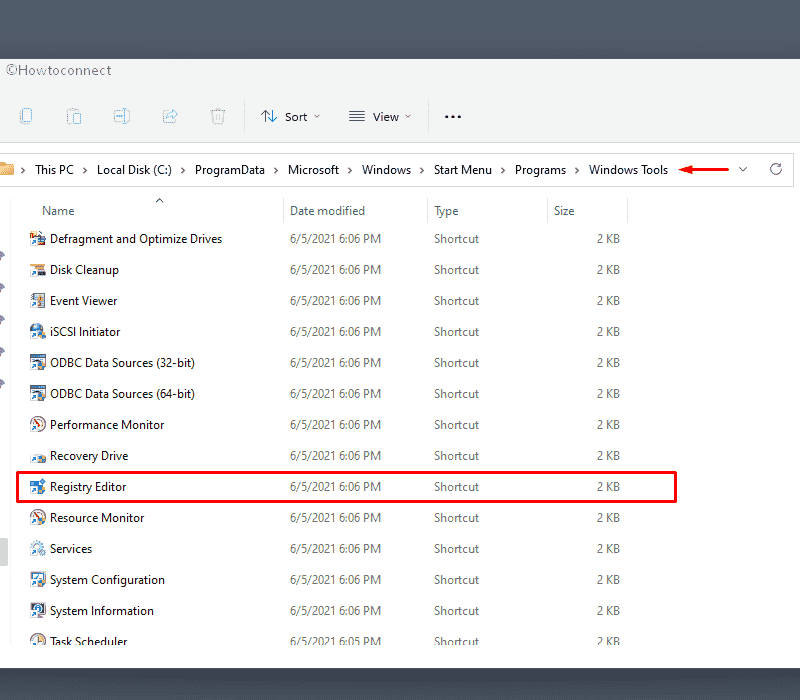
Task: Select Services file name
Action: click(x=71, y=549)
